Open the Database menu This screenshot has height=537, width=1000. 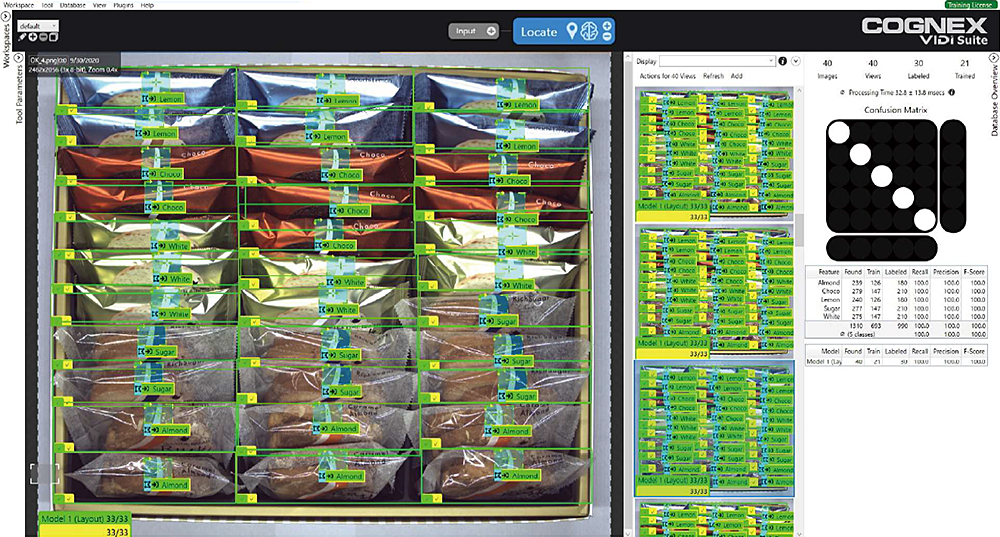point(72,5)
